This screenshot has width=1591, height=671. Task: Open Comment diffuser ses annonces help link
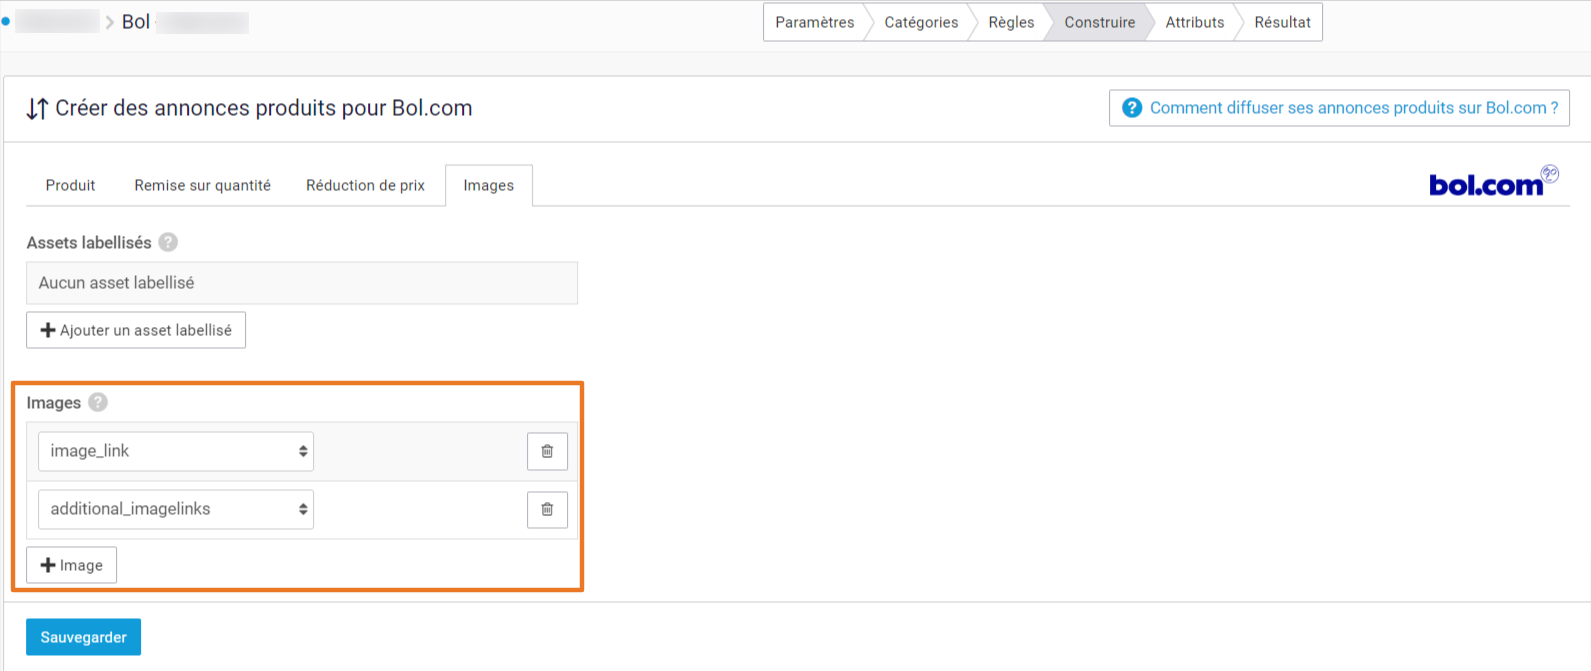[x=1339, y=108]
